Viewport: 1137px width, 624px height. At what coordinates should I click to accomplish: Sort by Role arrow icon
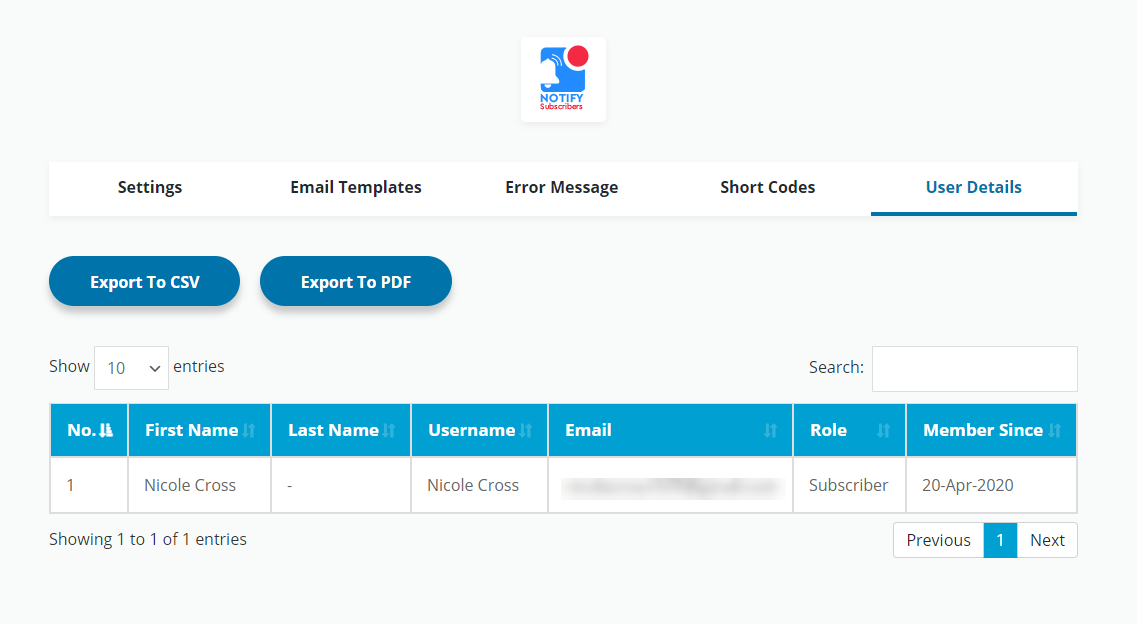(883, 430)
